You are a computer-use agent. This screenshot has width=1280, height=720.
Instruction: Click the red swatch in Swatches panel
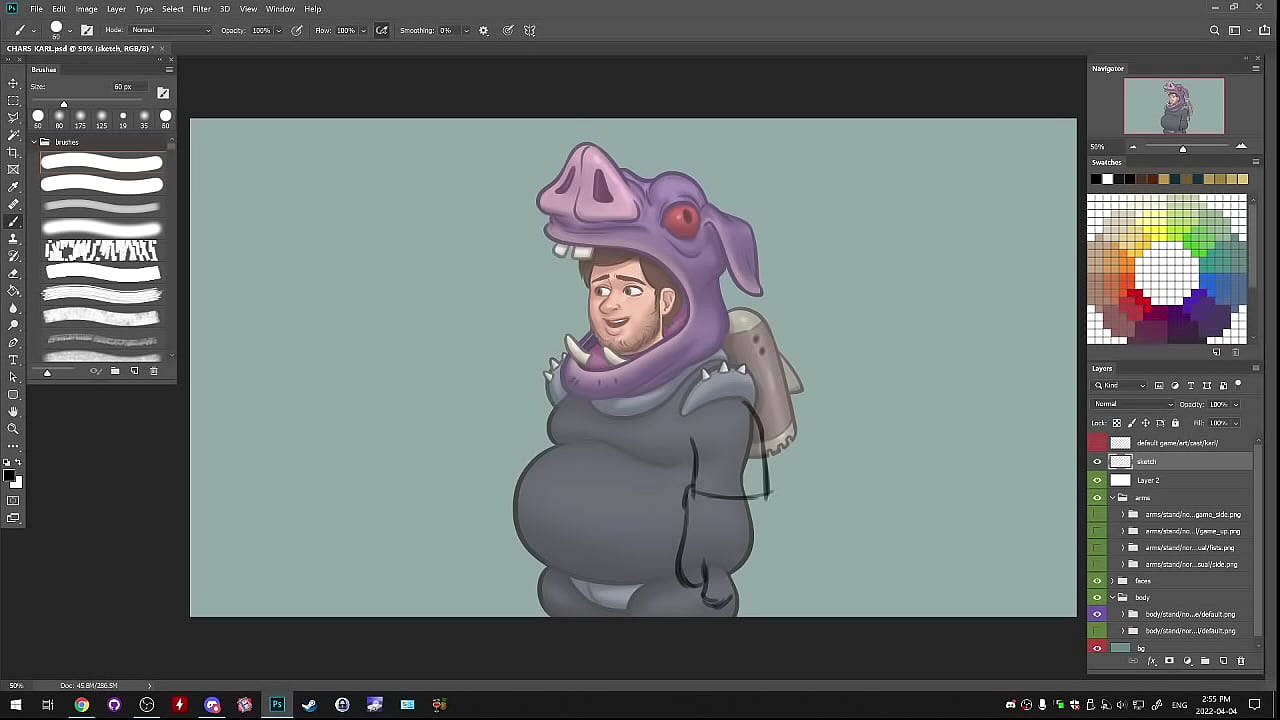(1135, 295)
